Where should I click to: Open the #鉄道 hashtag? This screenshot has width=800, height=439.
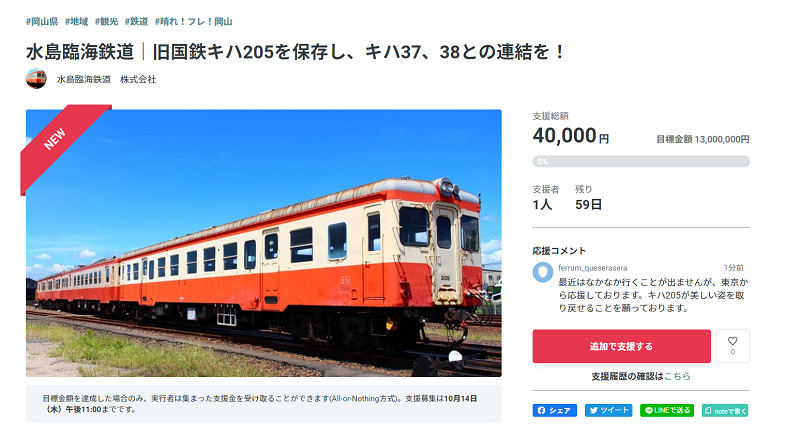coord(137,21)
